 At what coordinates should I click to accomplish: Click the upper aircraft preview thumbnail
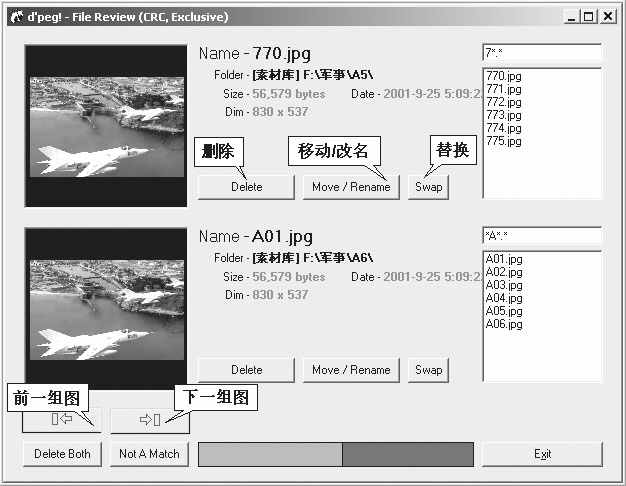point(106,125)
